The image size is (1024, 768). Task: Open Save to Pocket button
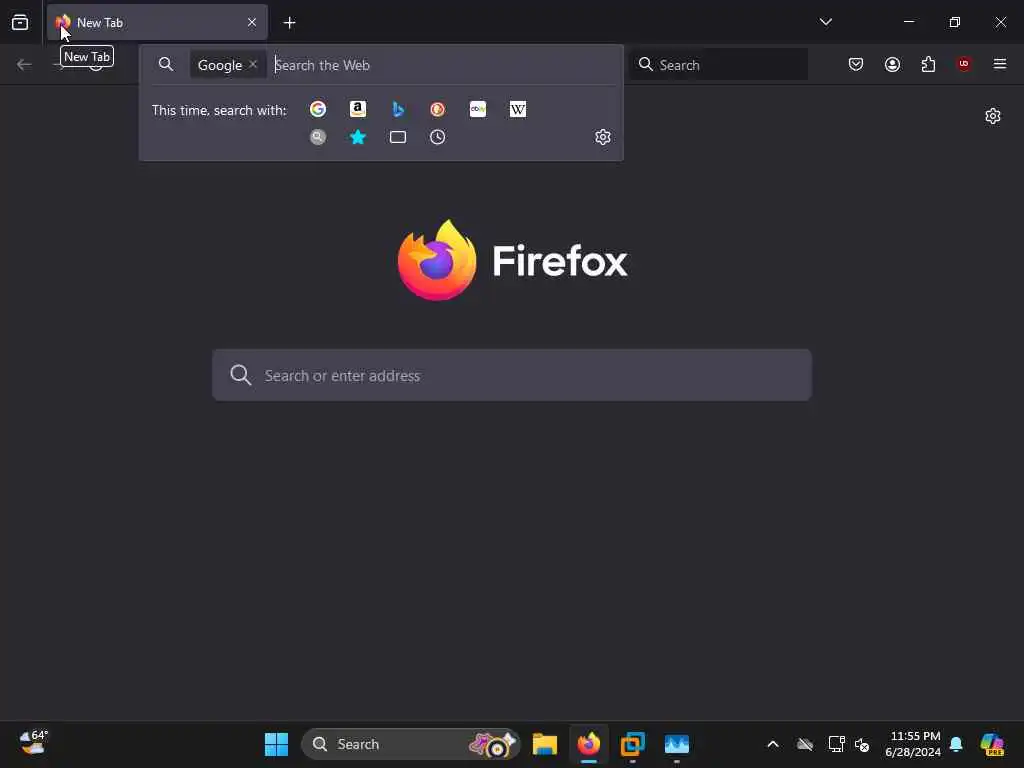(x=856, y=64)
